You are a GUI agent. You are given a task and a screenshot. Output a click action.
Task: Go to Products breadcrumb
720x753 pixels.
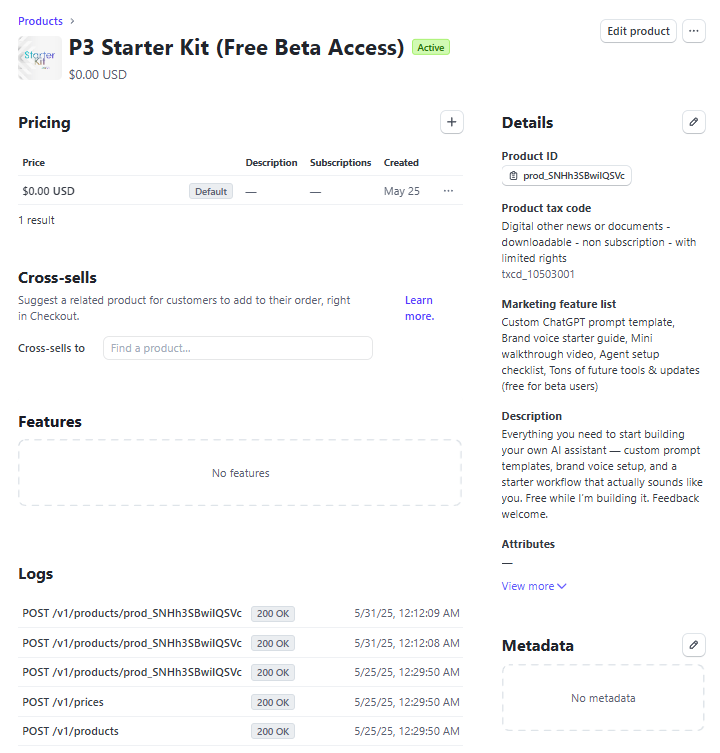[x=40, y=21]
